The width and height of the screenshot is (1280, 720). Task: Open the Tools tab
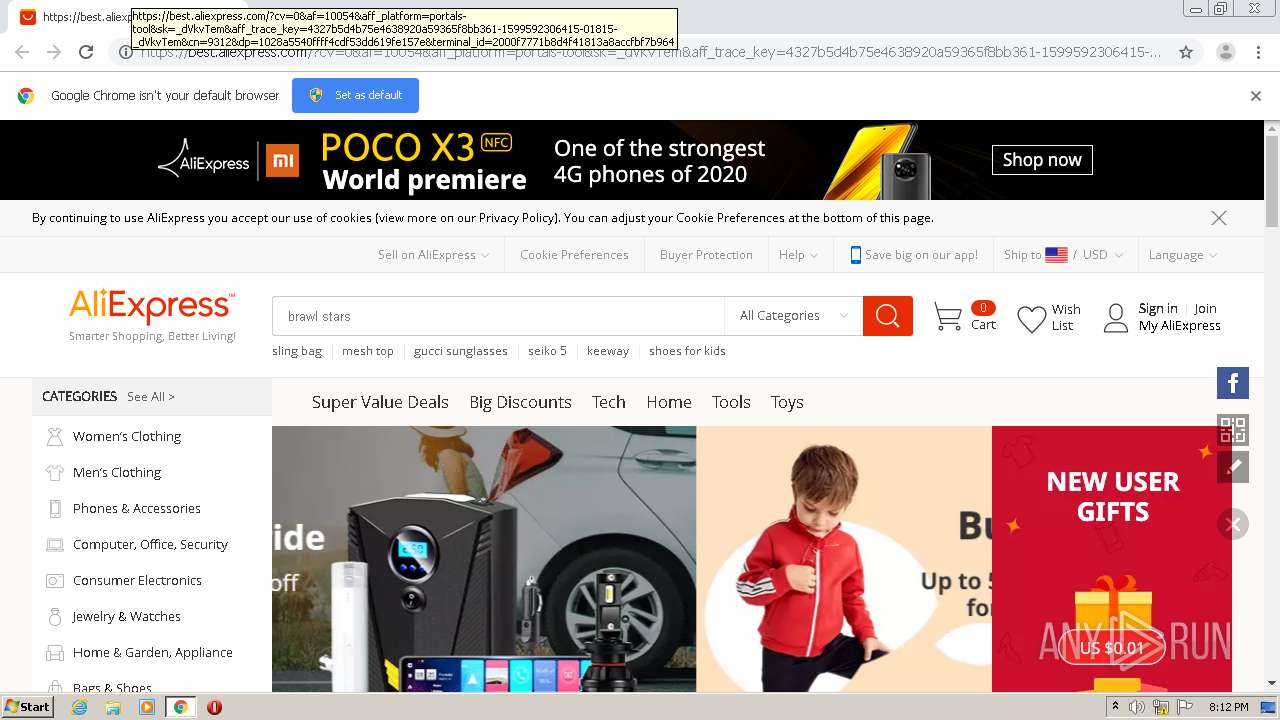point(731,402)
